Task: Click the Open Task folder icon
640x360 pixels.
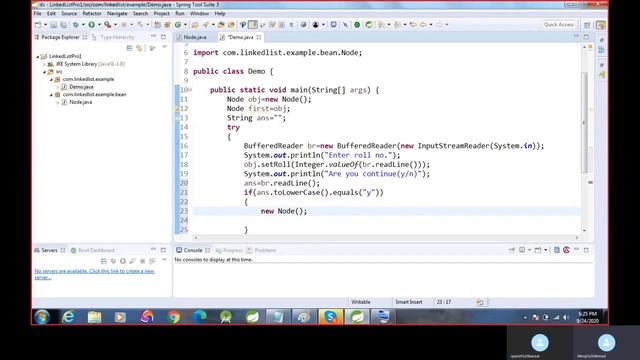Action: tap(221, 25)
